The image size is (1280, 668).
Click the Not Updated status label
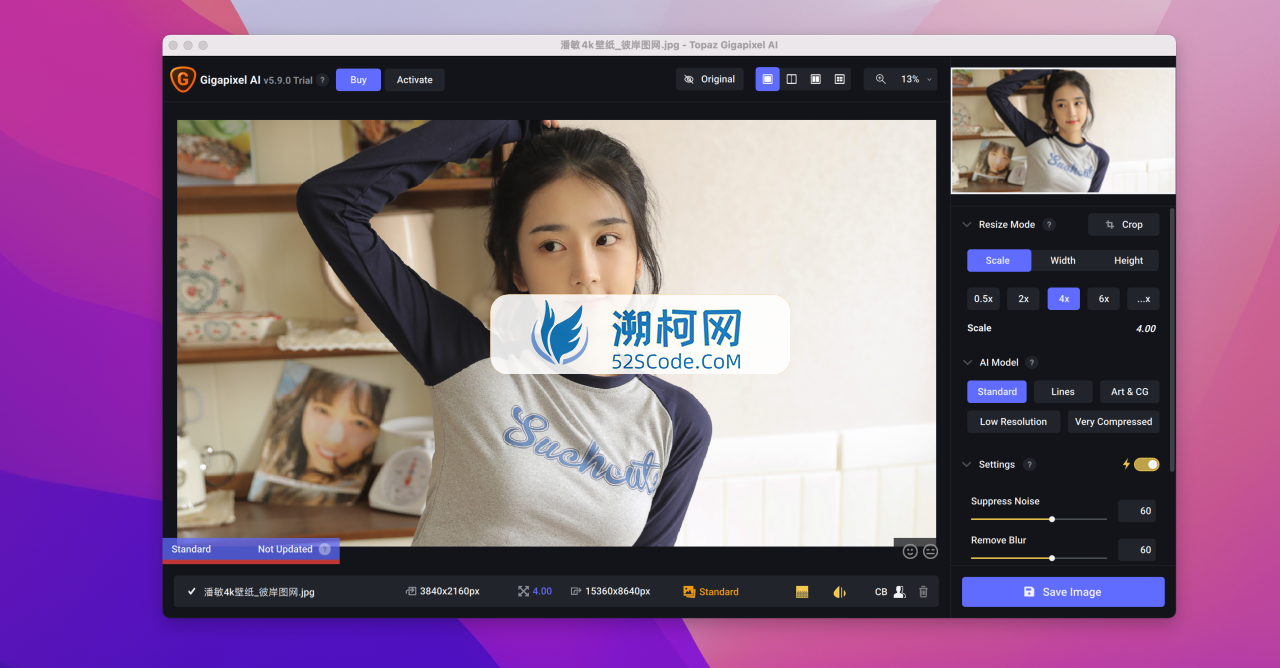[285, 549]
